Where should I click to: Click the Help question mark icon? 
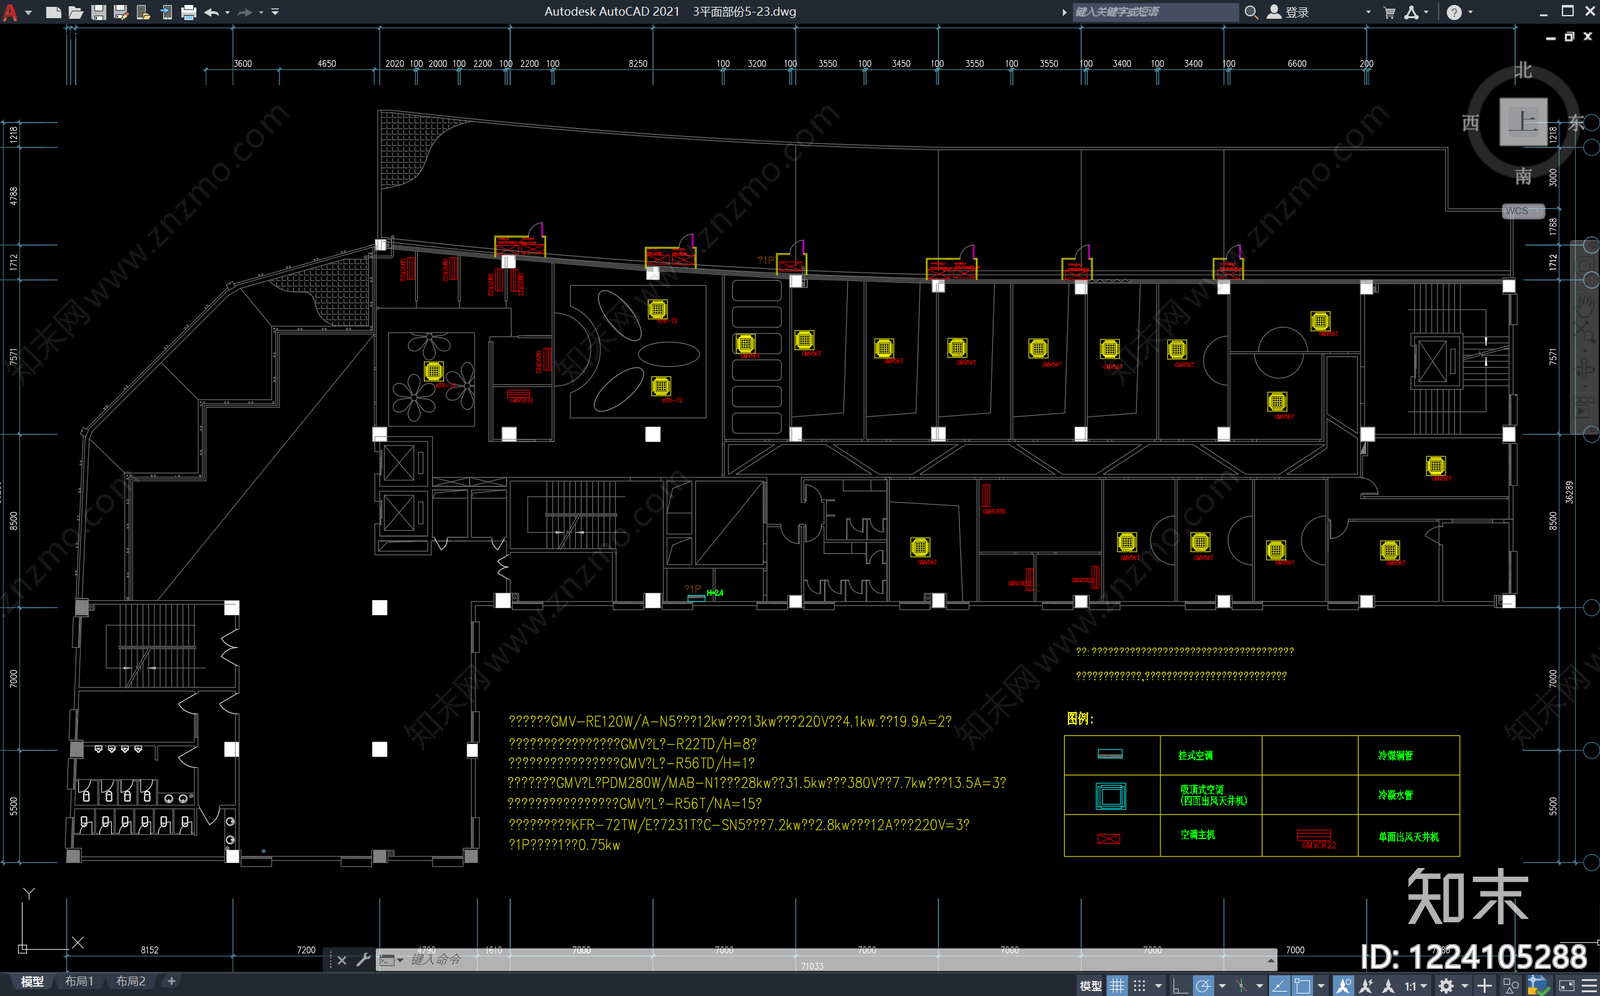click(x=1454, y=12)
